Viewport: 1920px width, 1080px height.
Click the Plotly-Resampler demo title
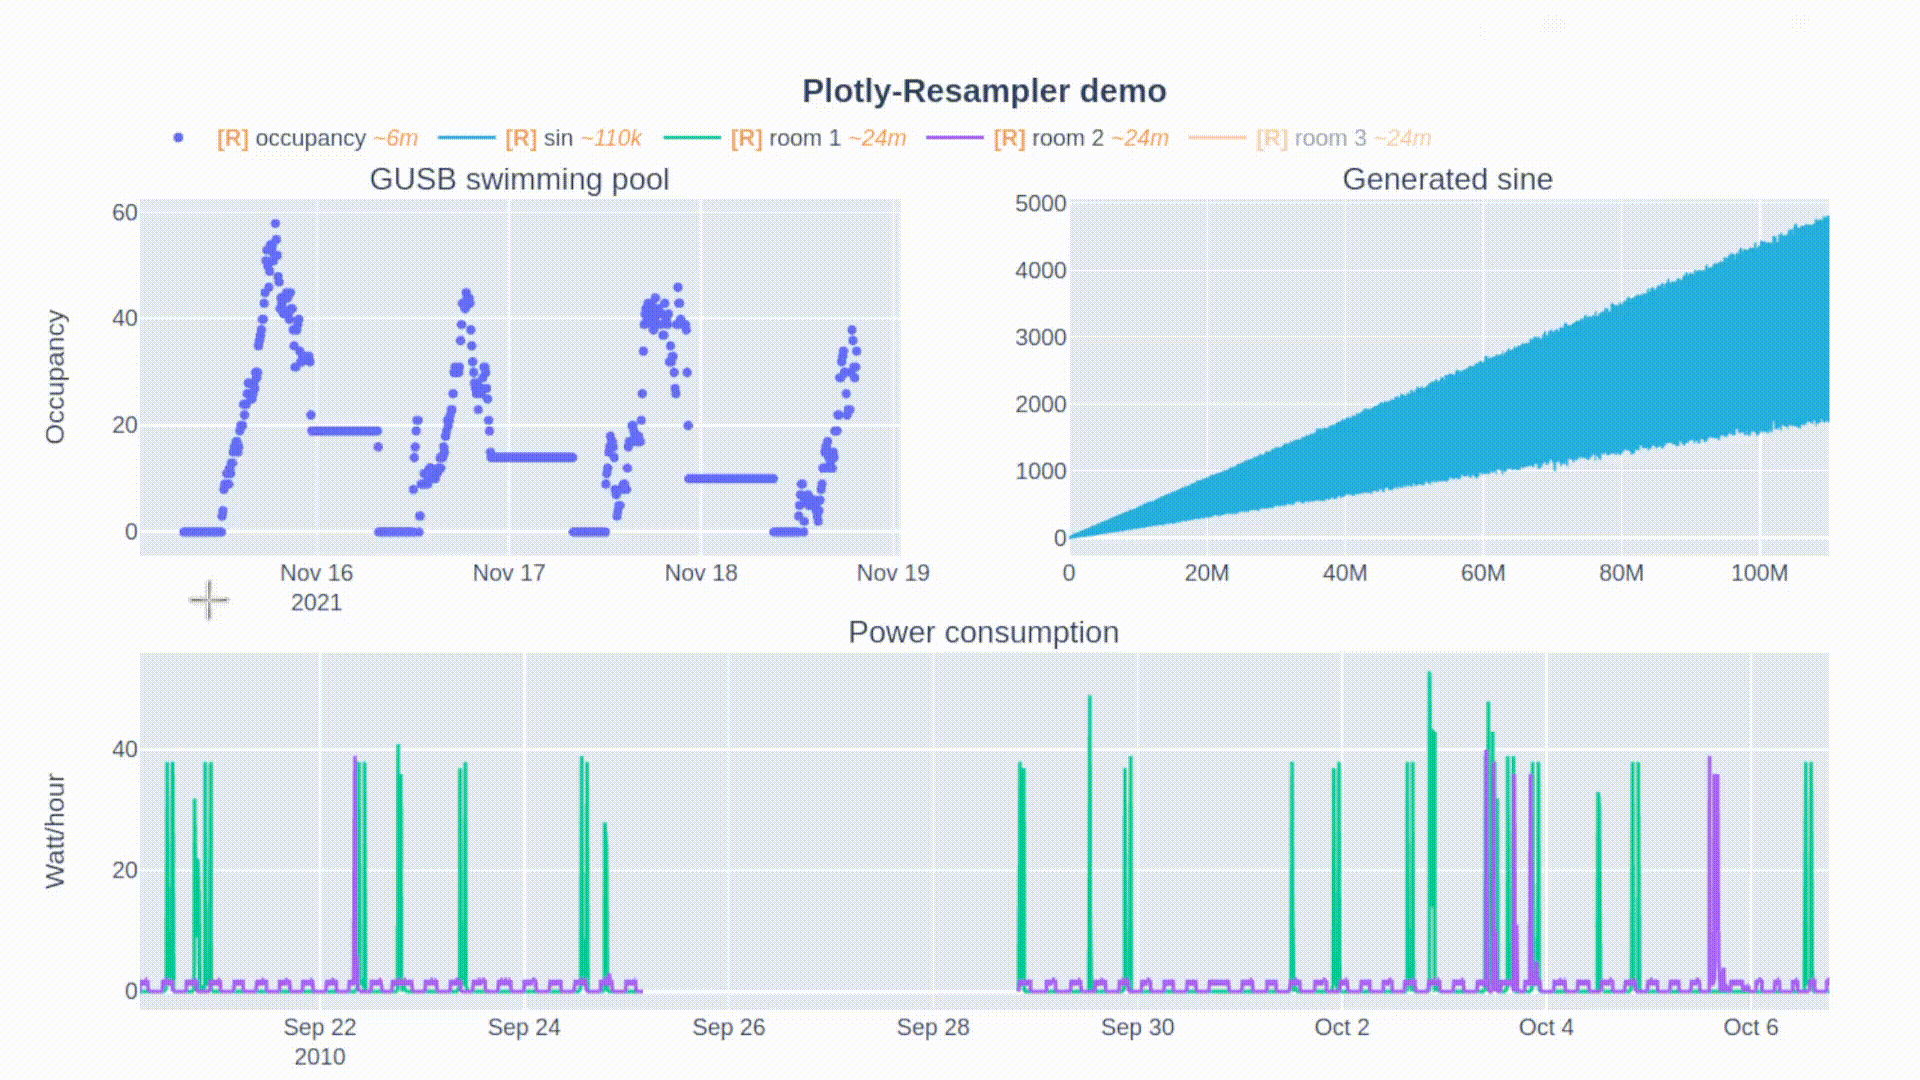click(984, 91)
